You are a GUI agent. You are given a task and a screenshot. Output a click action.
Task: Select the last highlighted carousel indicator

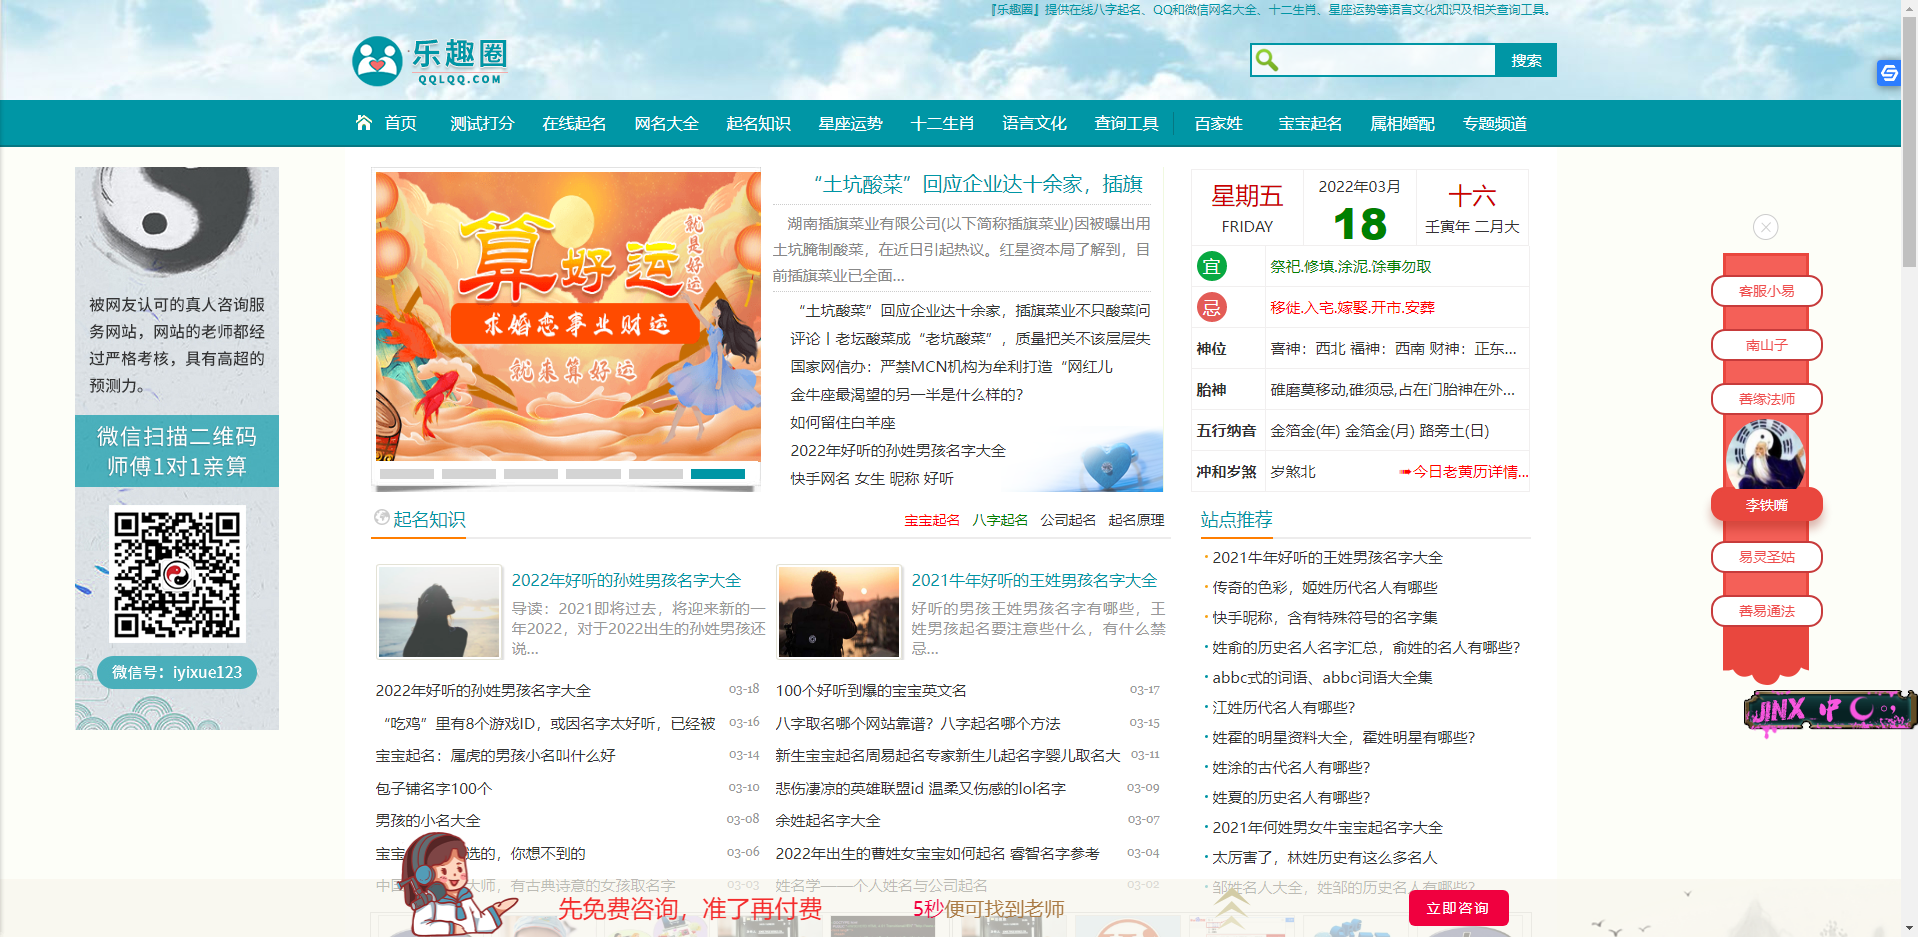pyautogui.click(x=718, y=474)
